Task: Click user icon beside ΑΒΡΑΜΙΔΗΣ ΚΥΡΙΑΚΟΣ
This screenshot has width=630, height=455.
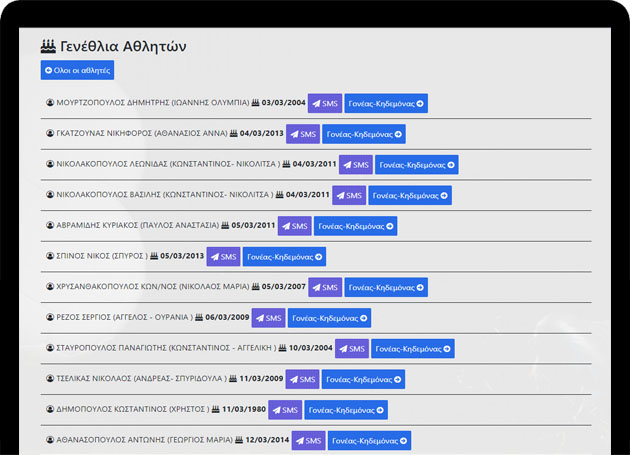Action: (x=50, y=225)
